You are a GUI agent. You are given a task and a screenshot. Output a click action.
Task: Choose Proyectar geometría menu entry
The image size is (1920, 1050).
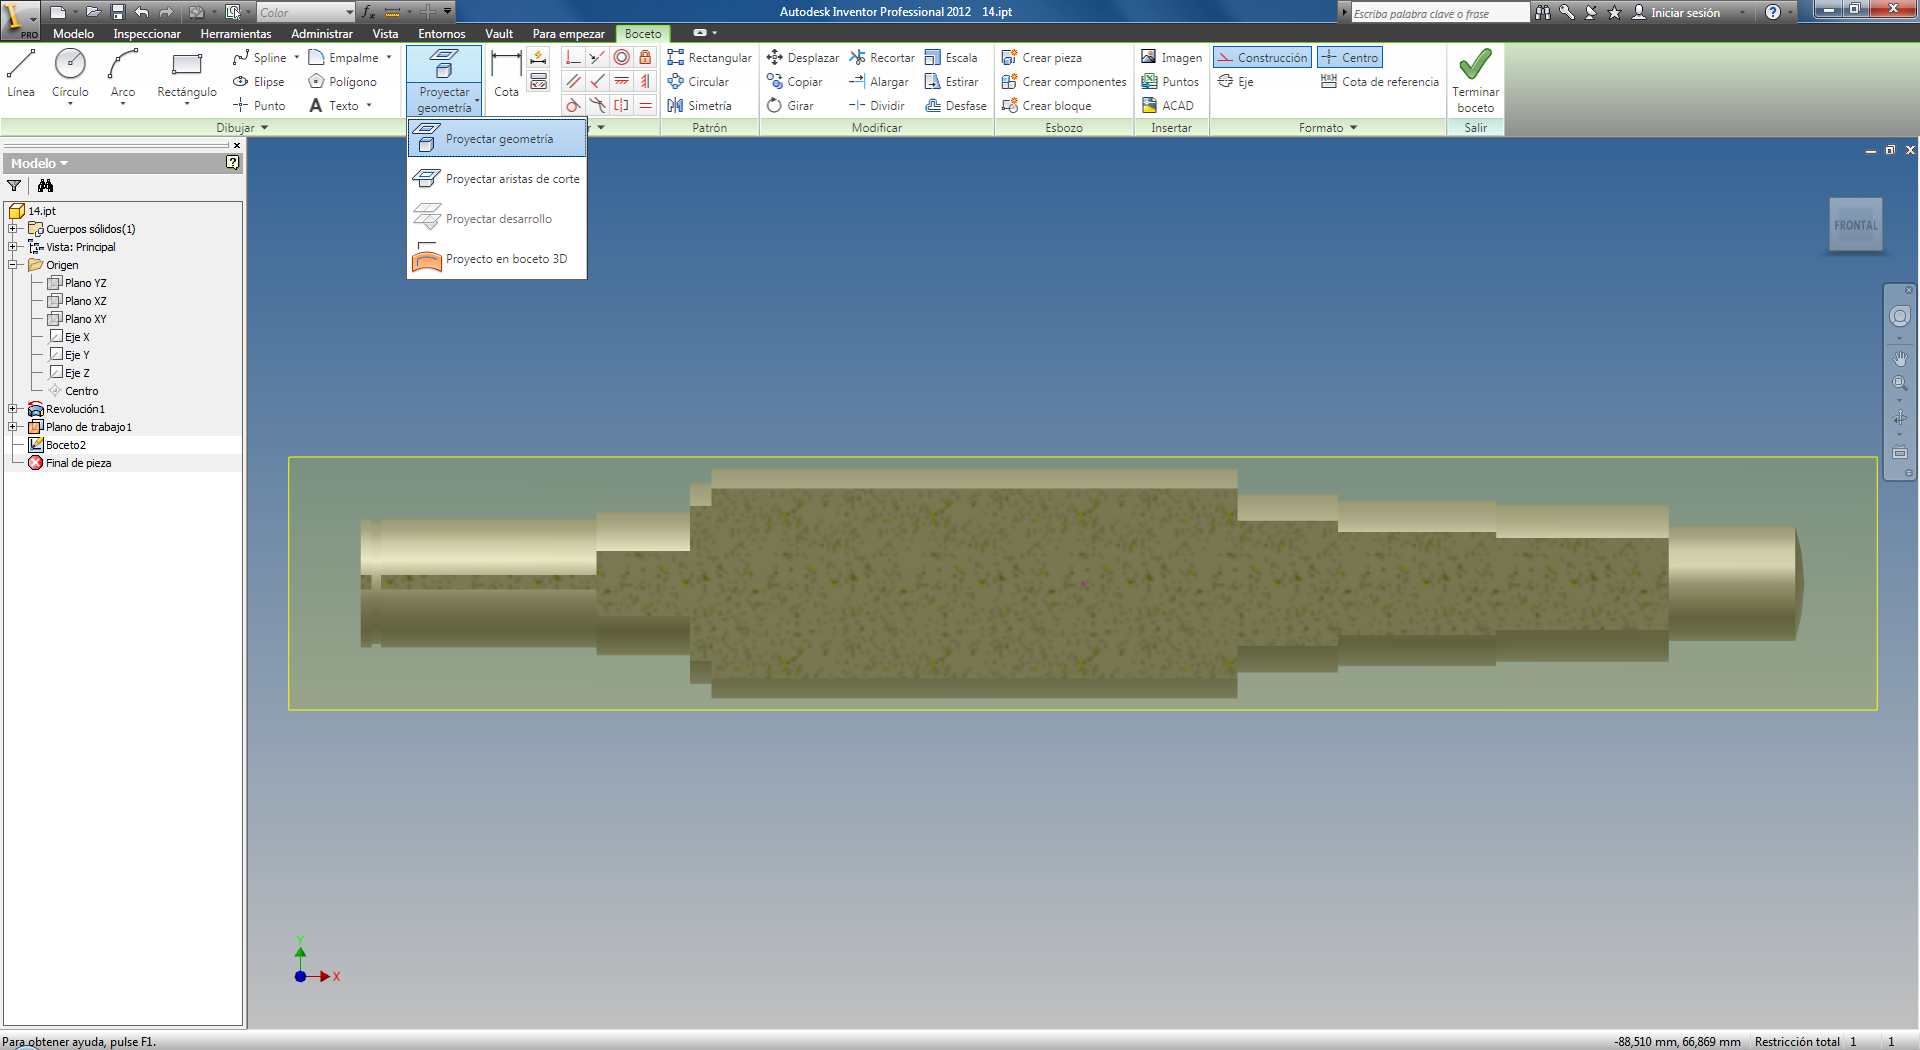(x=497, y=139)
